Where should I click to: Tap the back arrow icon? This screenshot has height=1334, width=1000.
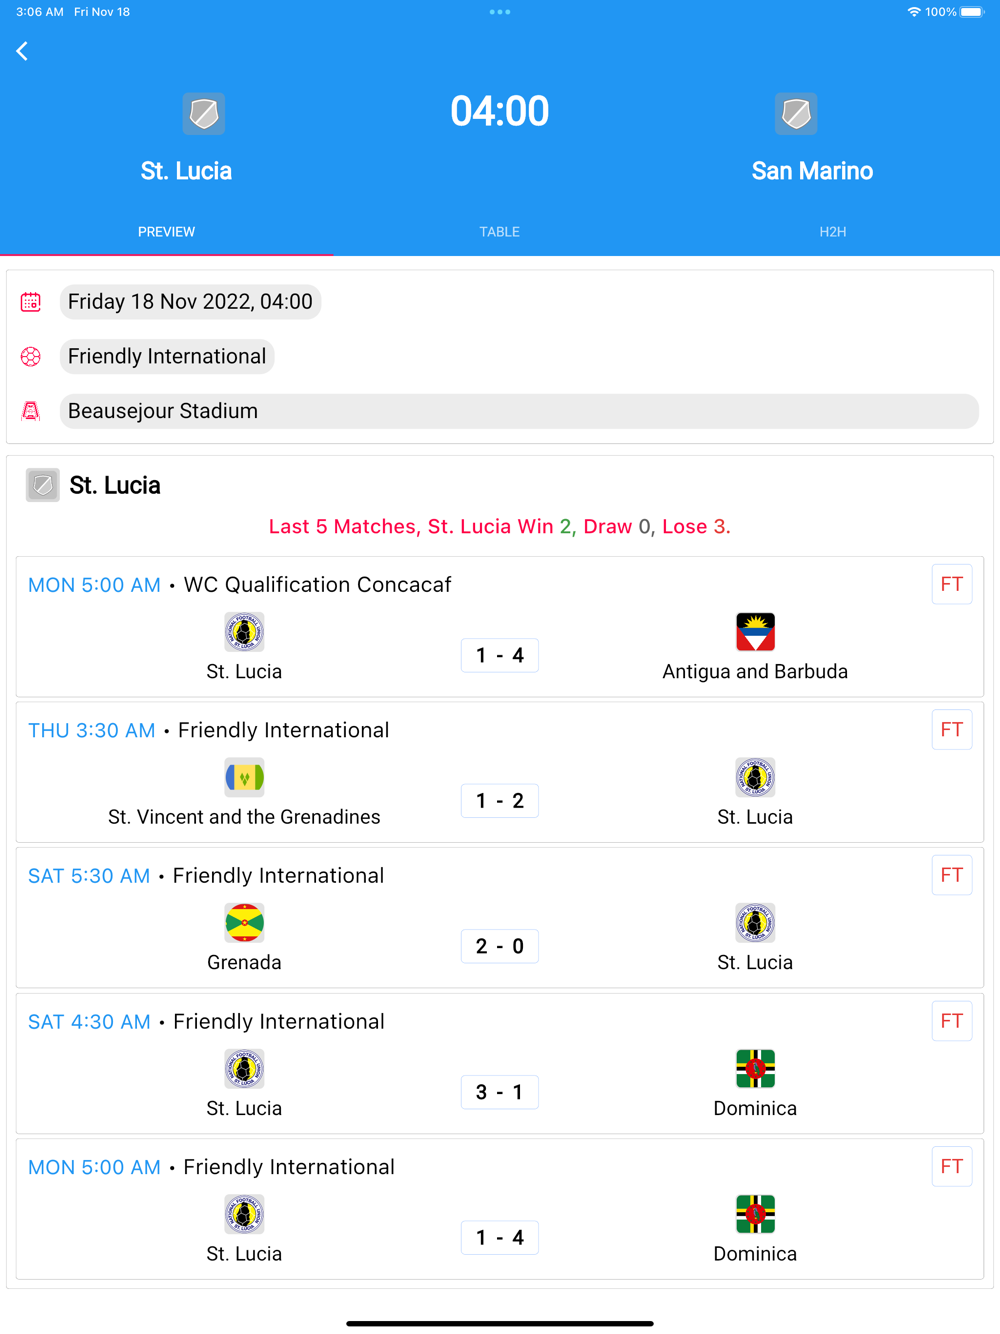click(22, 51)
